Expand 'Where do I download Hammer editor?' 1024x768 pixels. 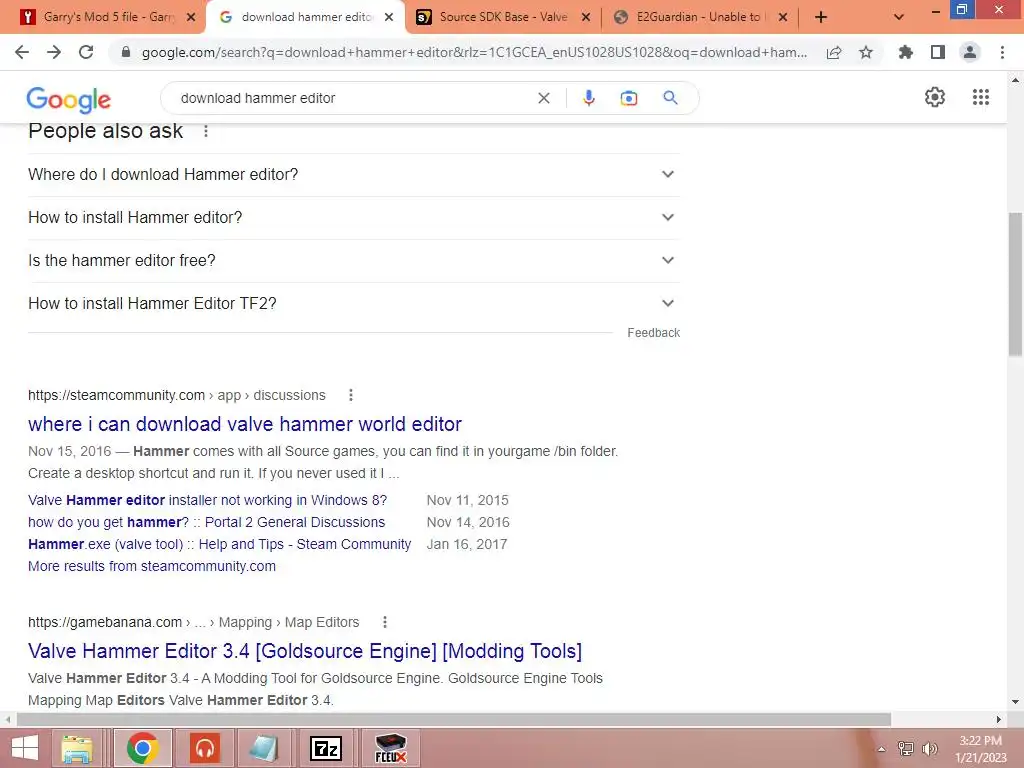(354, 174)
